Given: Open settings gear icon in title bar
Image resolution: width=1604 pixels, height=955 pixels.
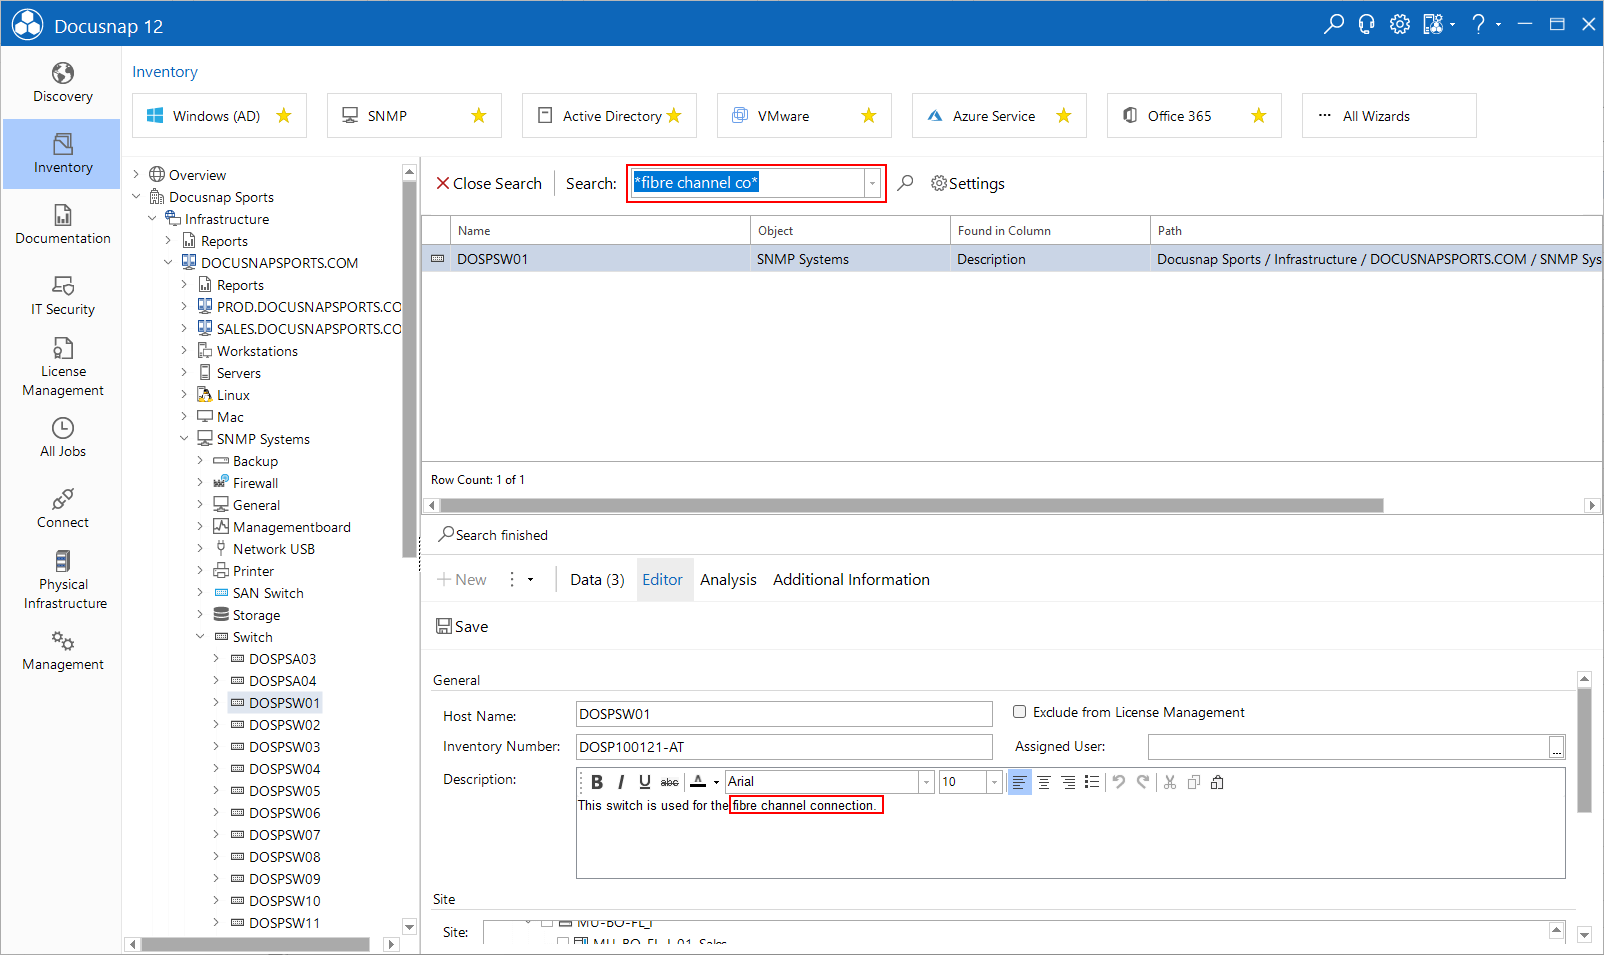Looking at the screenshot, I should tap(1400, 24).
